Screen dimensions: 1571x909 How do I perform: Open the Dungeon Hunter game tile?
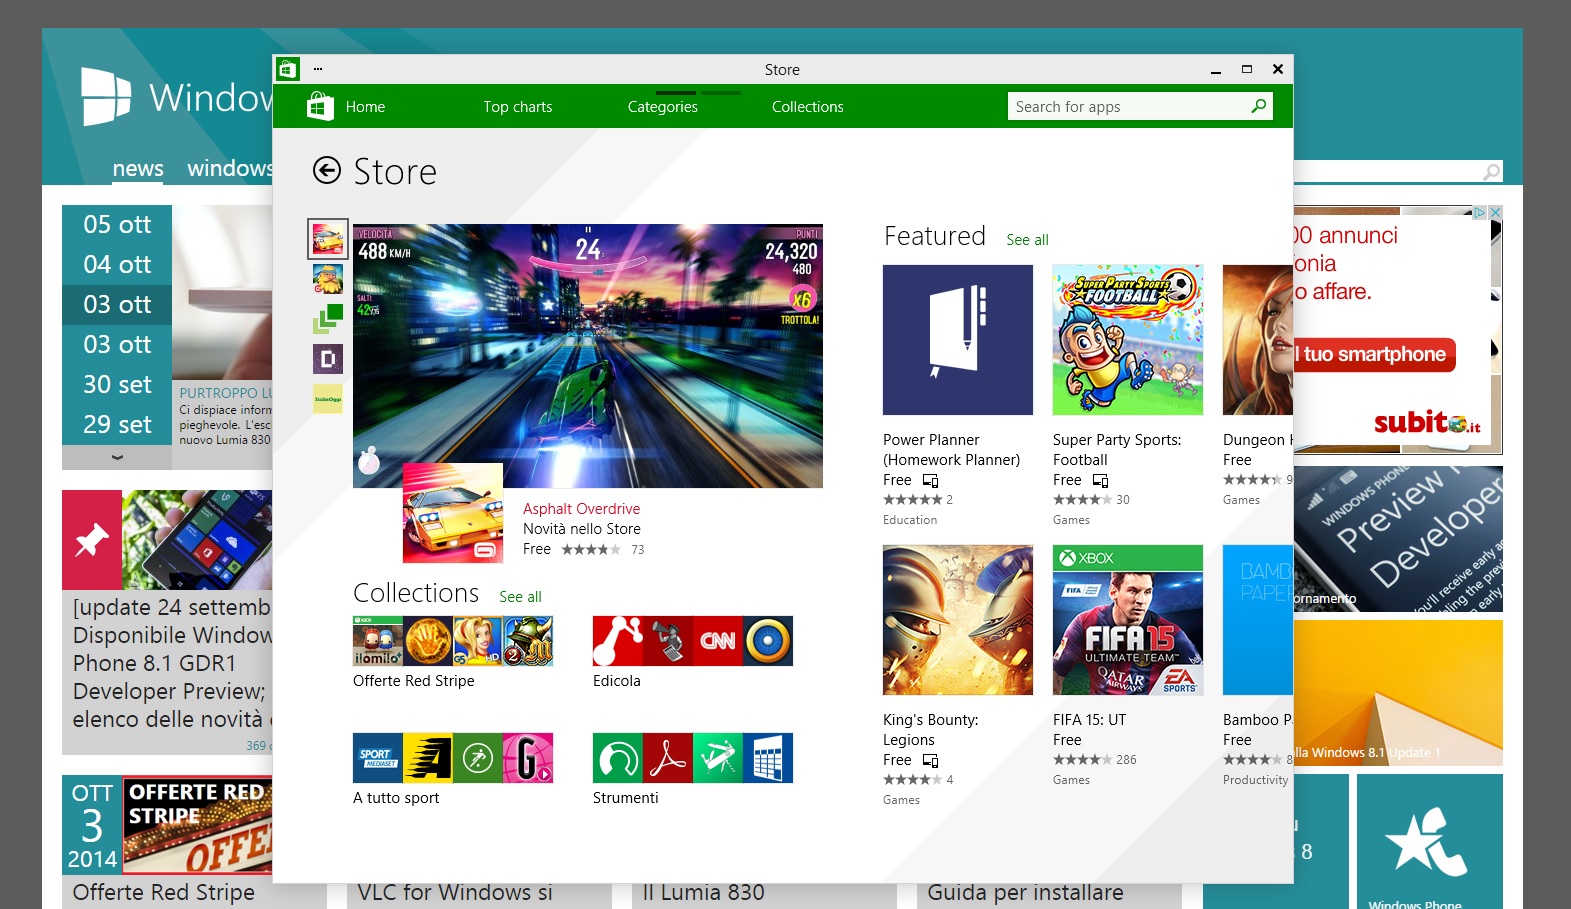click(1258, 340)
